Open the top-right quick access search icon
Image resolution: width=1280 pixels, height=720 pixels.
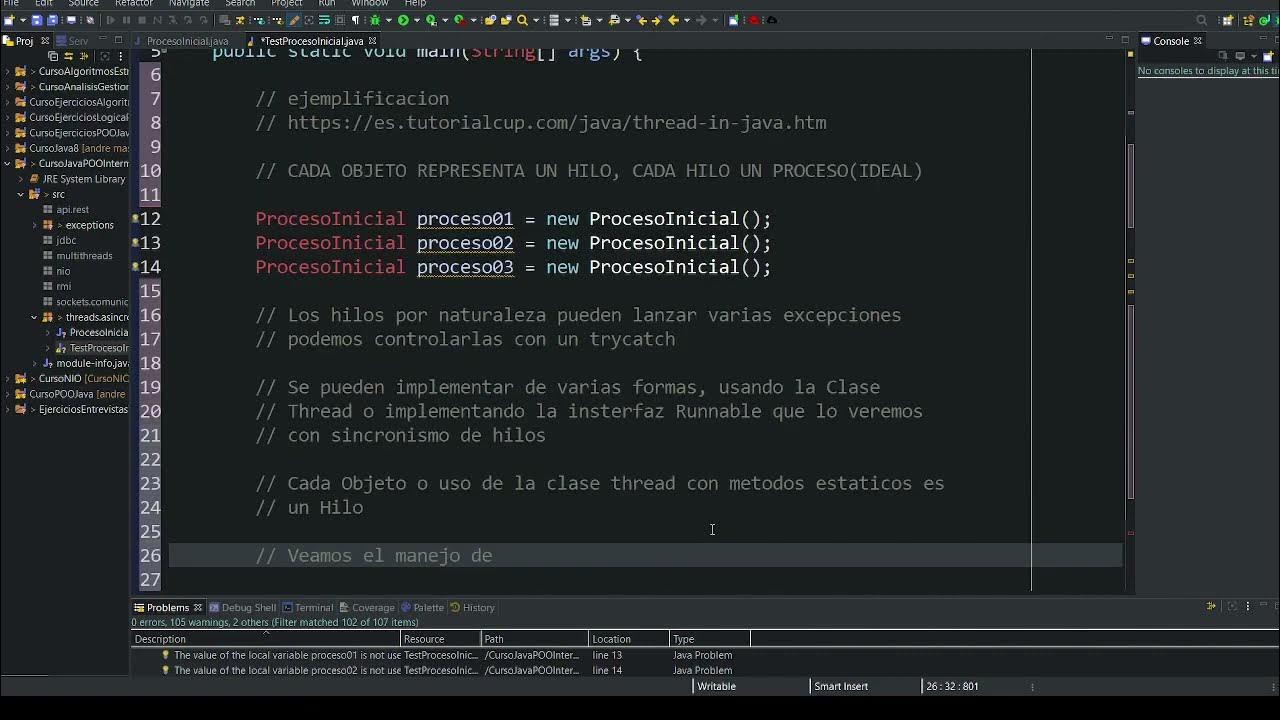click(1202, 20)
